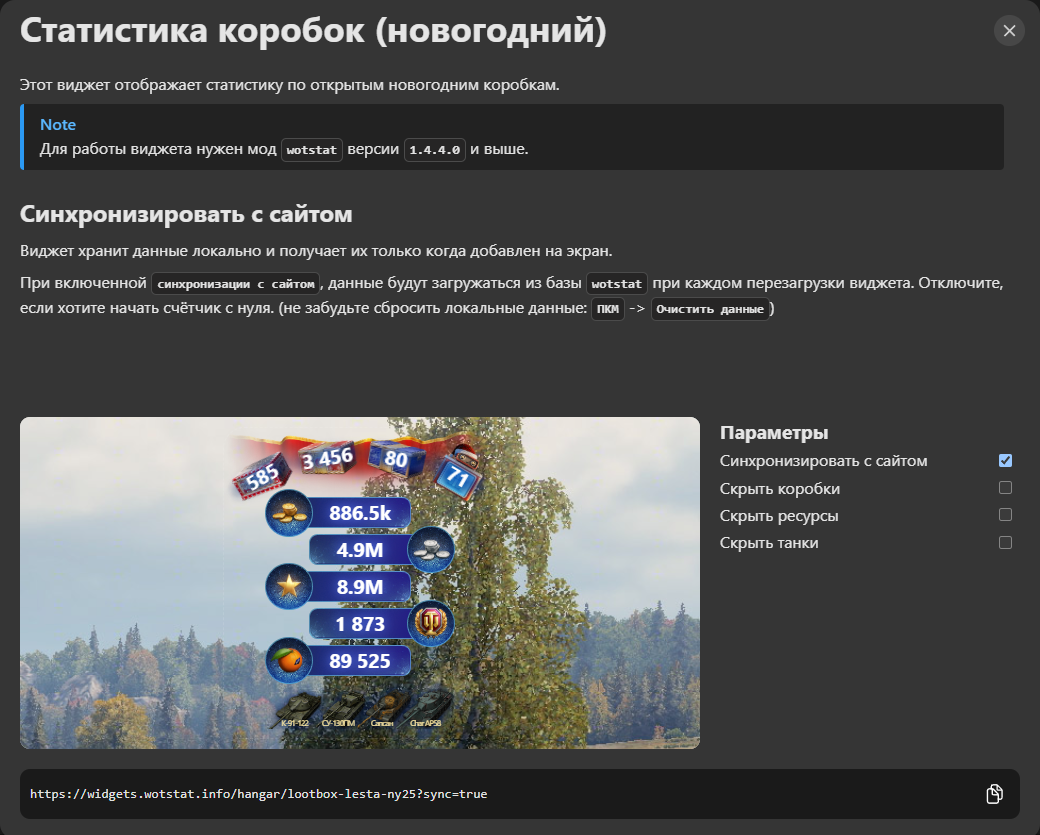Click the wotstat badge in the Note box
Screen dimensions: 1040x835
click(x=311, y=149)
